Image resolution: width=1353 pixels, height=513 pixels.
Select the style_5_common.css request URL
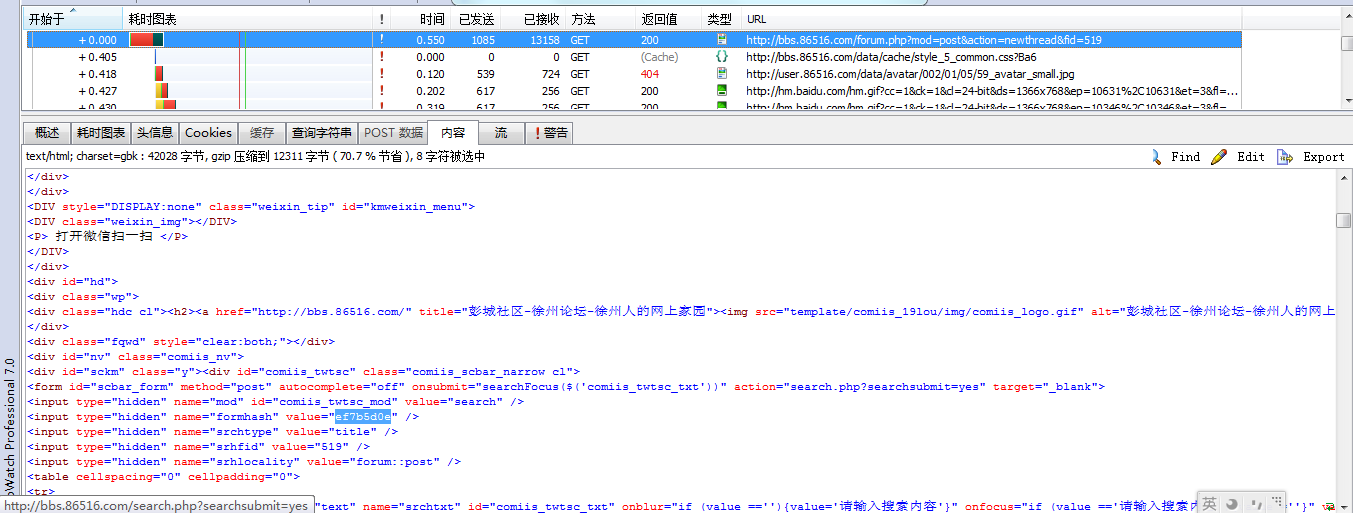coord(891,57)
